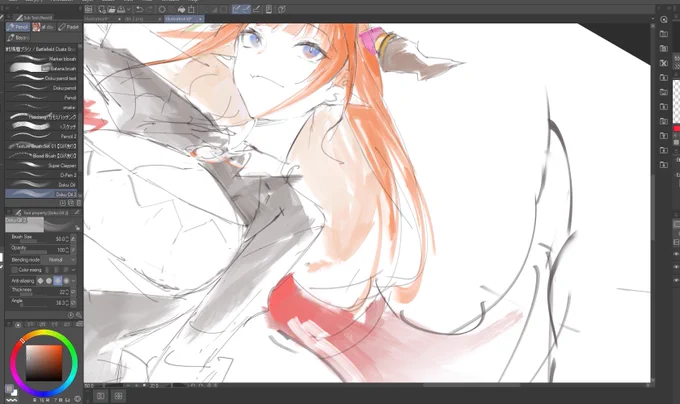The image size is (680, 404).
Task: Click the delete sub tool trash icon
Action: tap(78, 203)
